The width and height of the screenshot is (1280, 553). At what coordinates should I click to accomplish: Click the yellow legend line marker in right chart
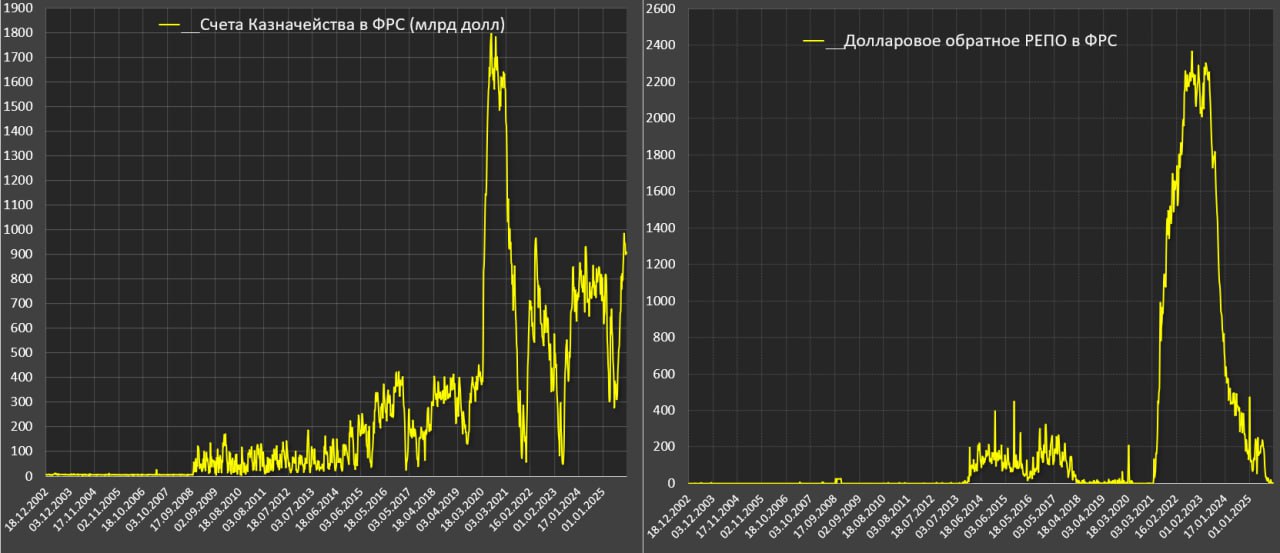[x=813, y=42]
